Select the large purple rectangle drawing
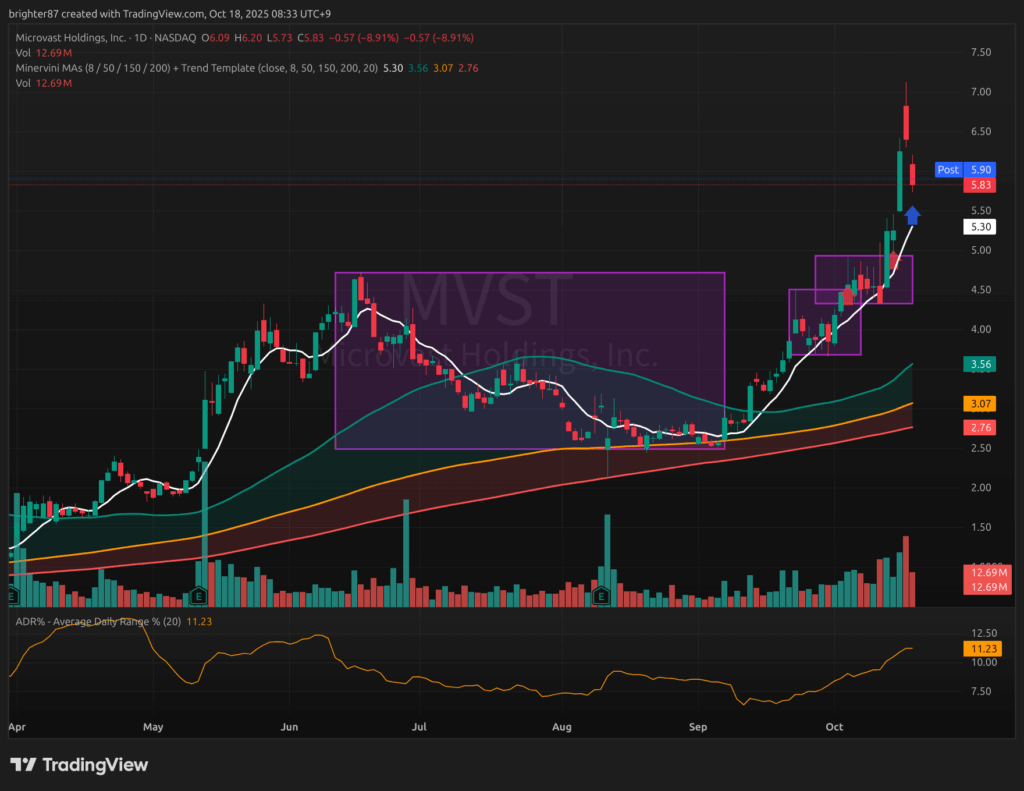The image size is (1024, 791). click(x=529, y=273)
